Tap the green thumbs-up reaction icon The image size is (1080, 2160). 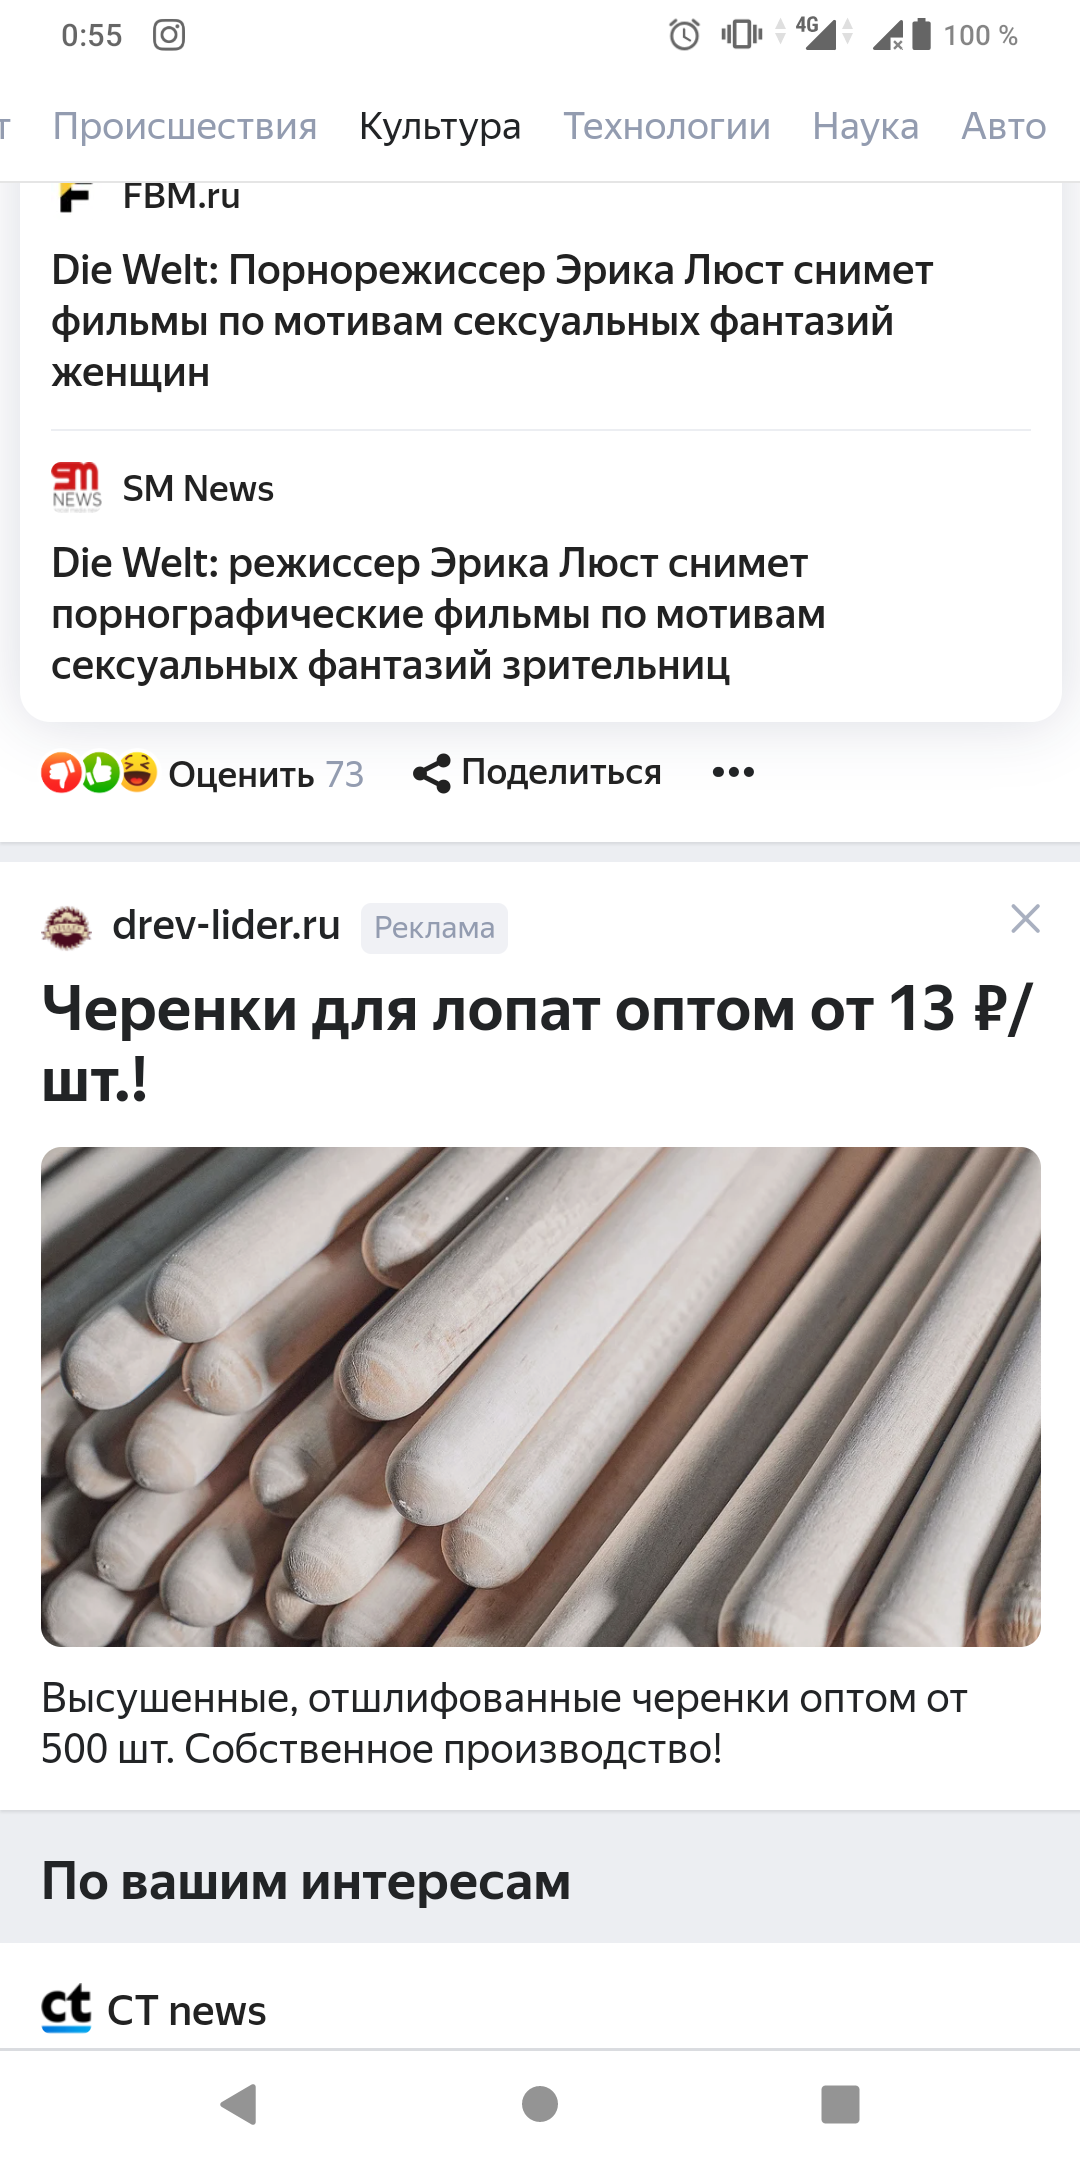[99, 773]
